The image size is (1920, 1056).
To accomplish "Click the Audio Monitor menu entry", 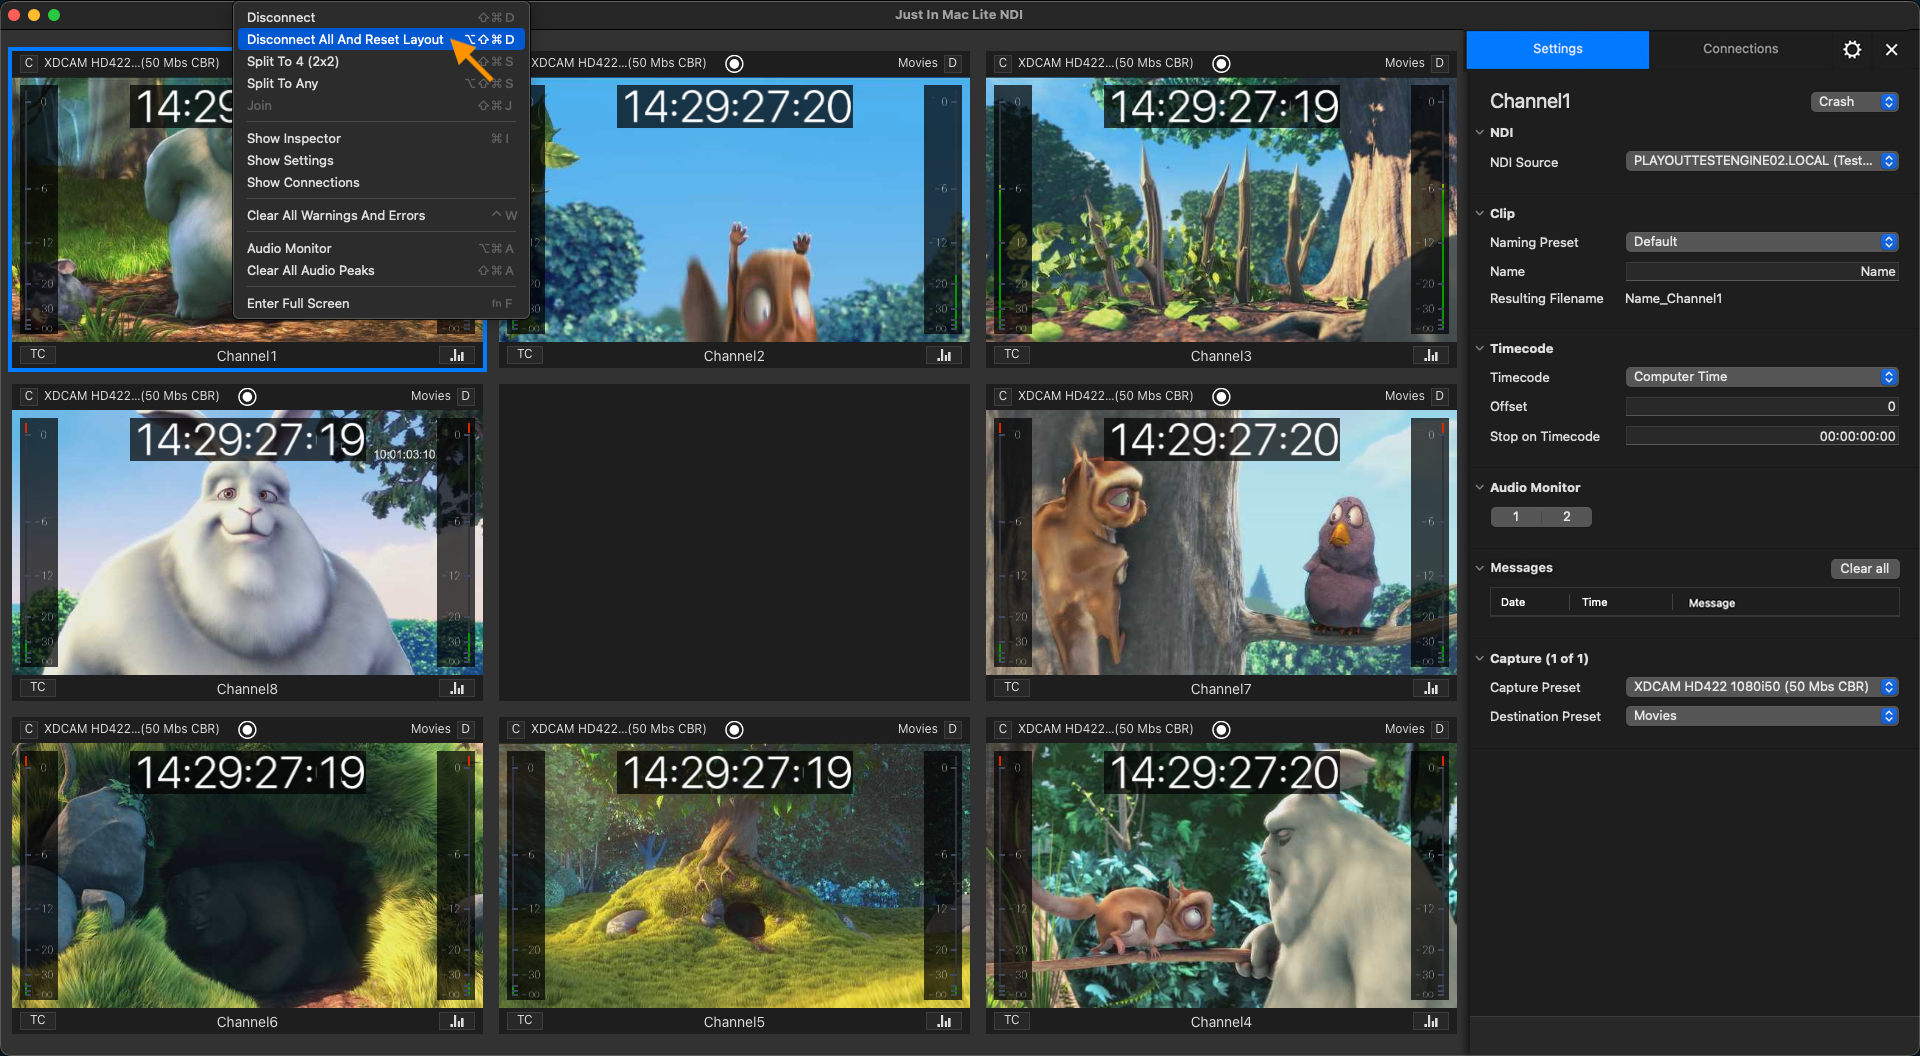I will point(381,249).
